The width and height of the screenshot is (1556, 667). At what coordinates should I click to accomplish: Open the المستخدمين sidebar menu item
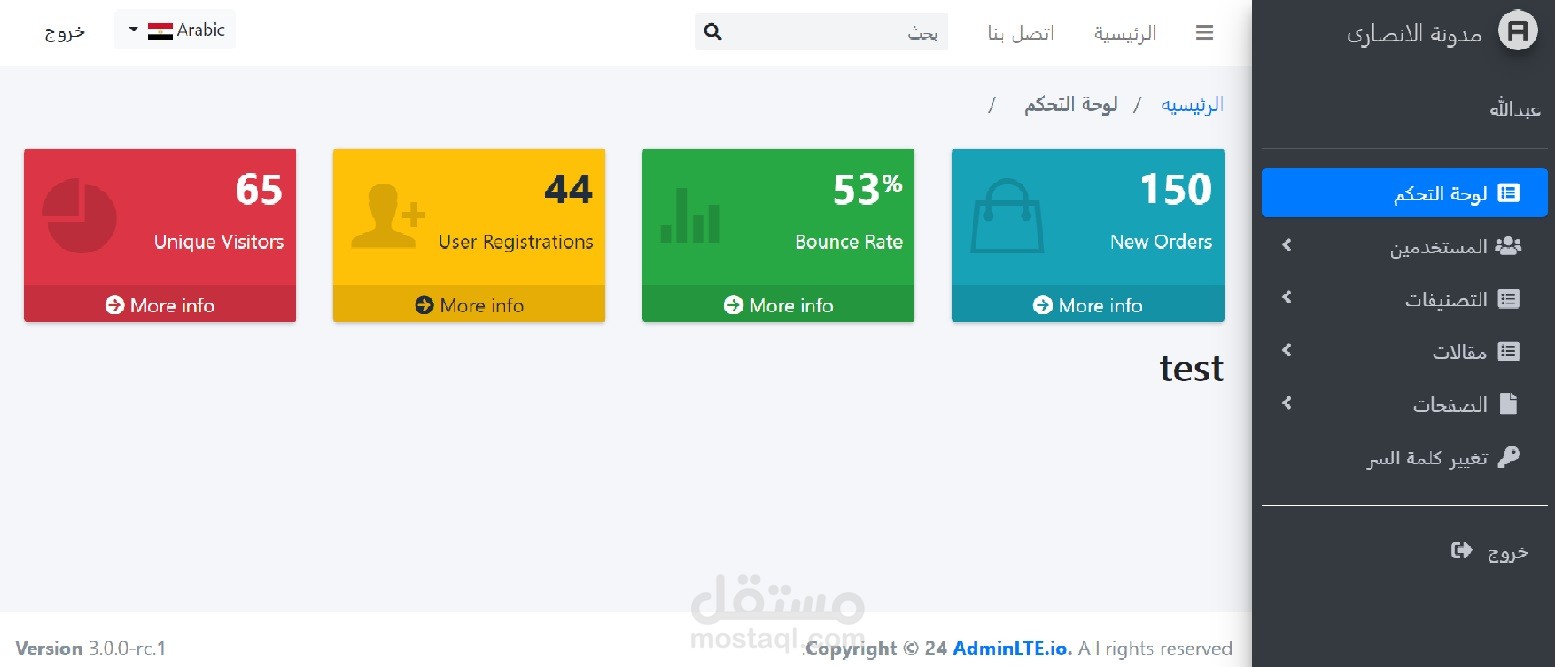(x=1405, y=246)
